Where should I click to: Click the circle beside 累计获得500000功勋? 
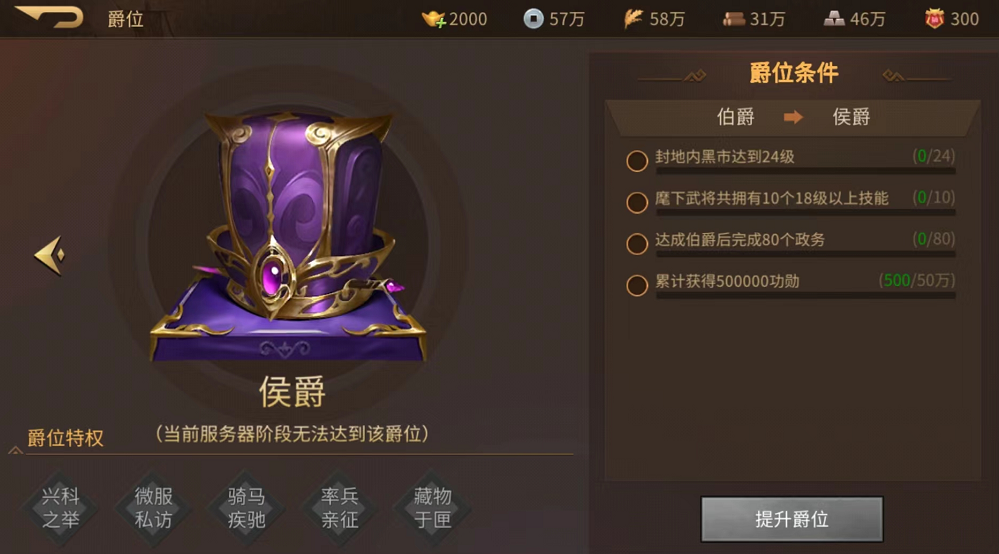click(637, 285)
